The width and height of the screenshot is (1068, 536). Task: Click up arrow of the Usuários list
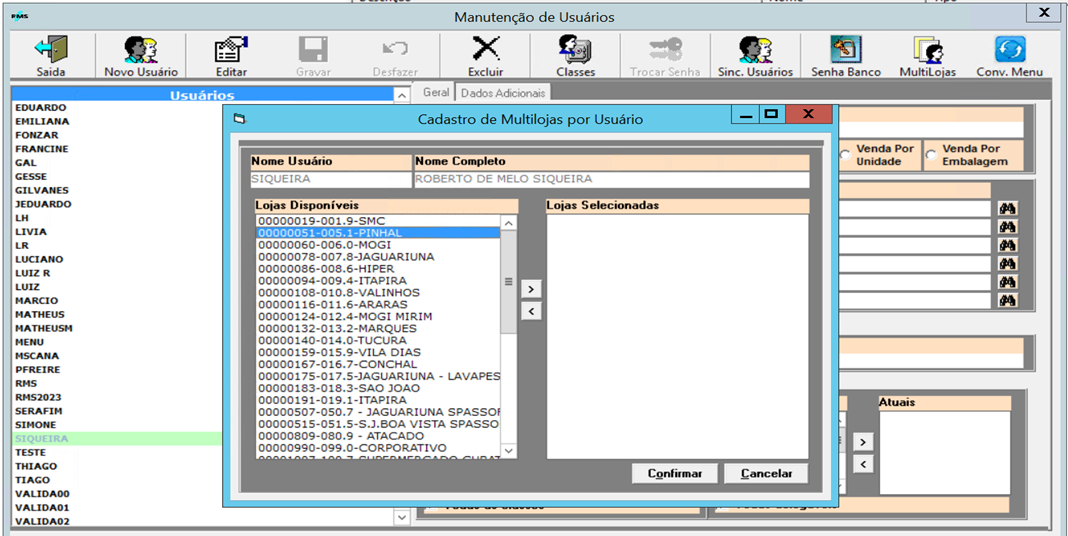pos(402,95)
